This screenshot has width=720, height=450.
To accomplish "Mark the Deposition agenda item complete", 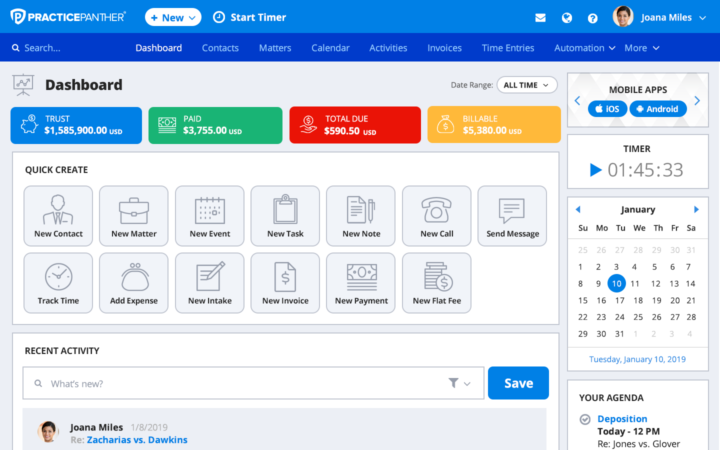I will [585, 419].
